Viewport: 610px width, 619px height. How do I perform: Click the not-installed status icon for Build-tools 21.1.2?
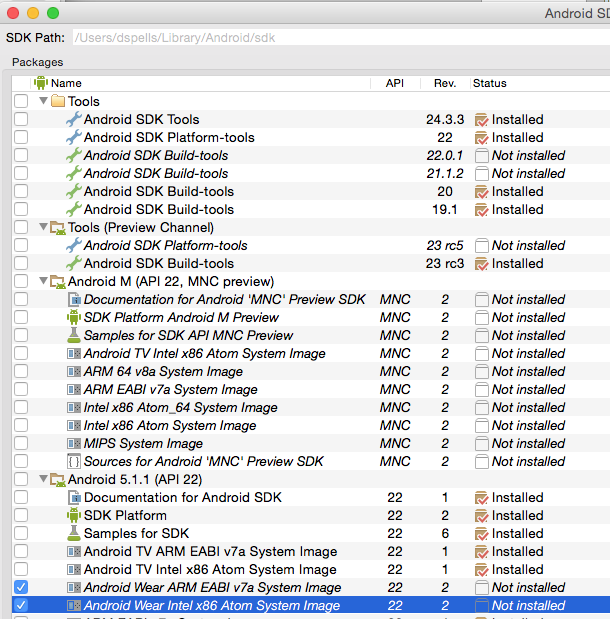click(x=481, y=174)
